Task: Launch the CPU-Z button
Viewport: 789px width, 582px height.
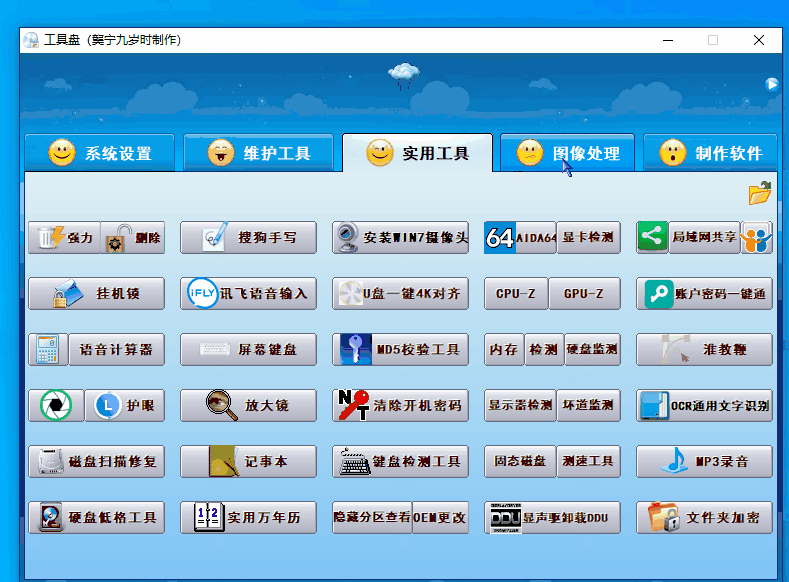Action: click(x=516, y=294)
